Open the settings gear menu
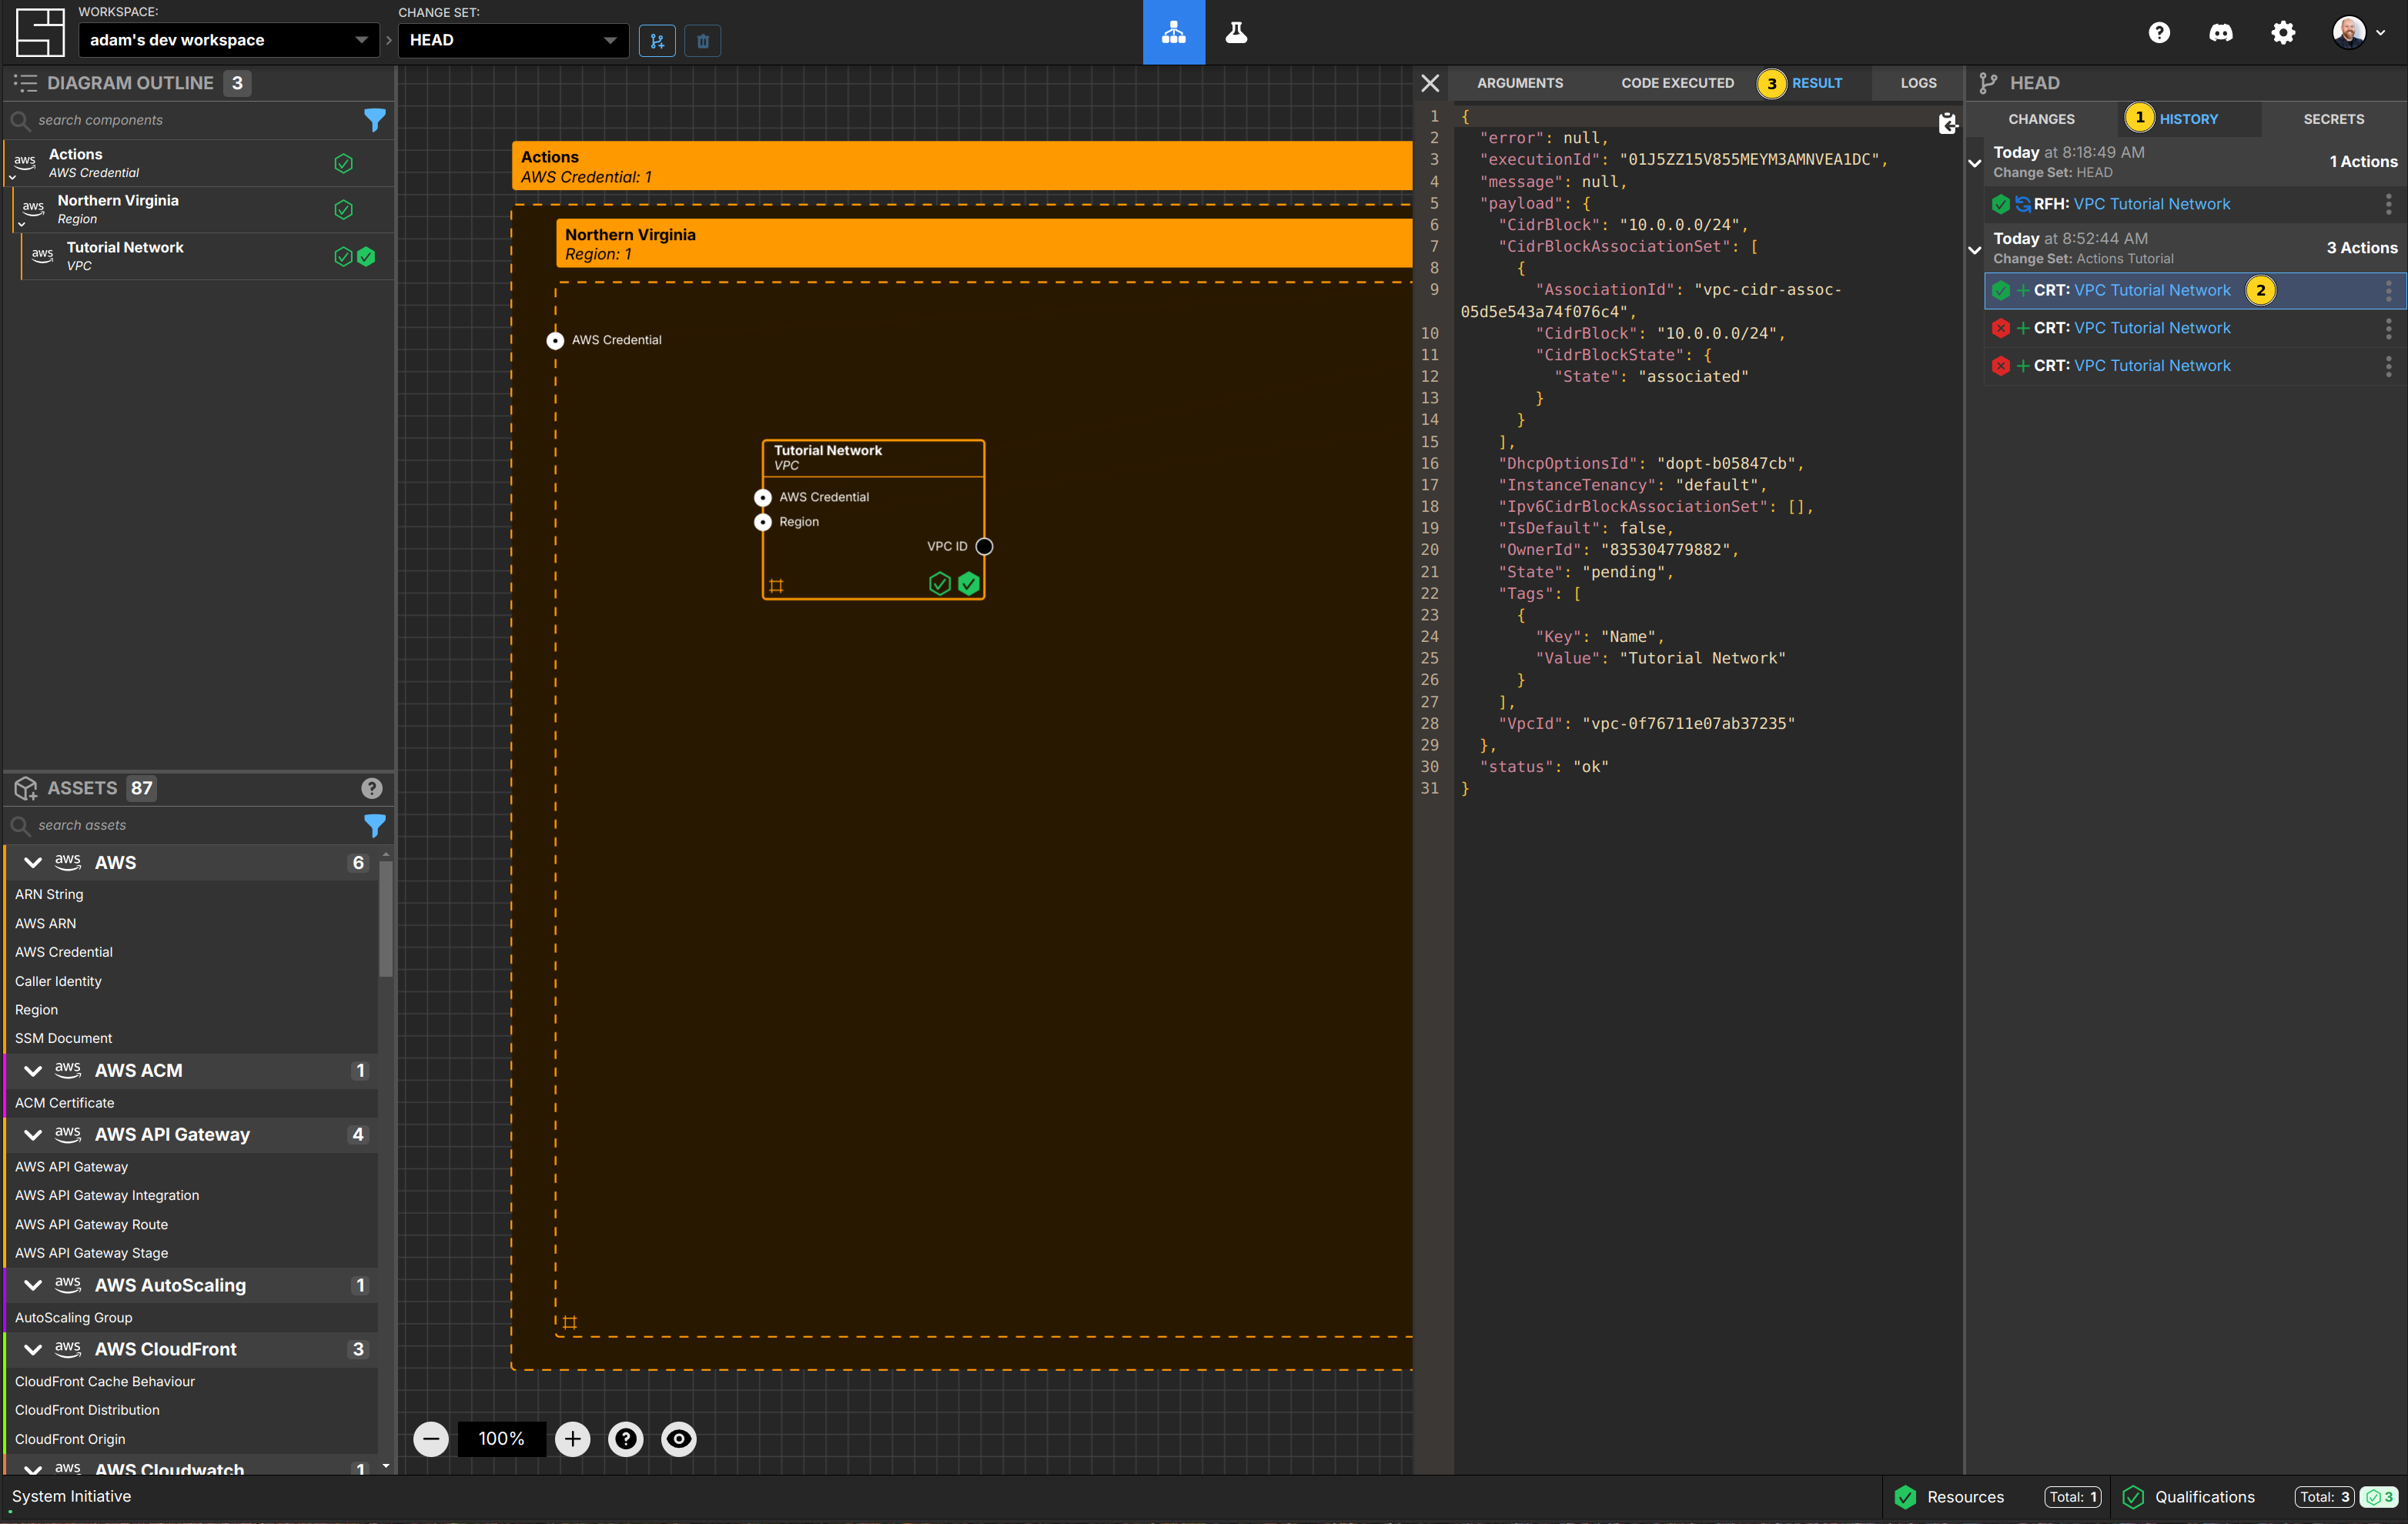 coord(2283,33)
